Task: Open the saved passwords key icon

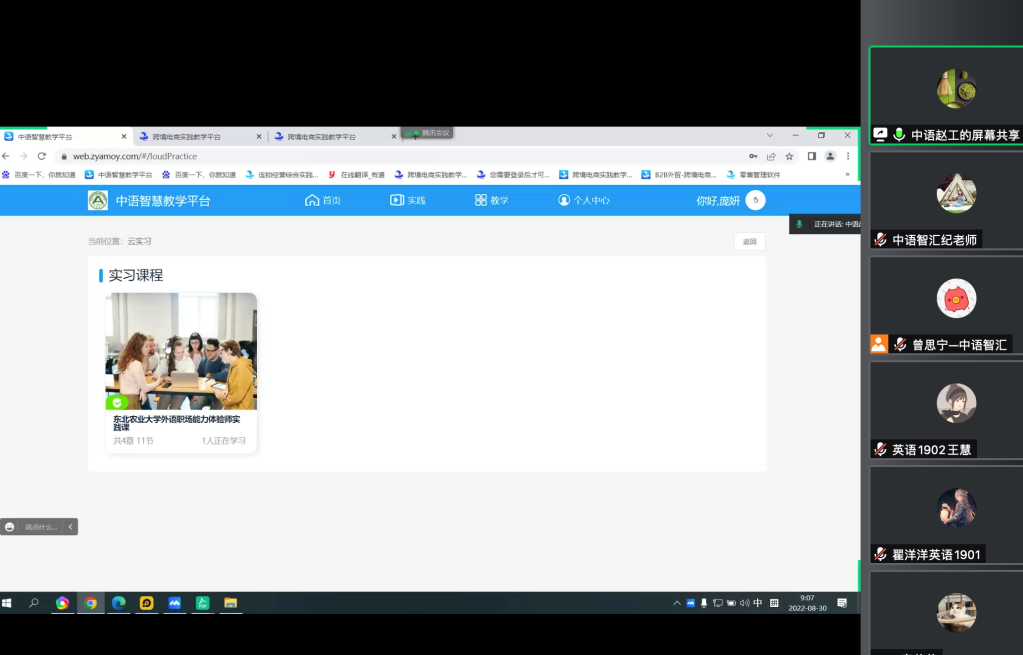Action: click(753, 157)
